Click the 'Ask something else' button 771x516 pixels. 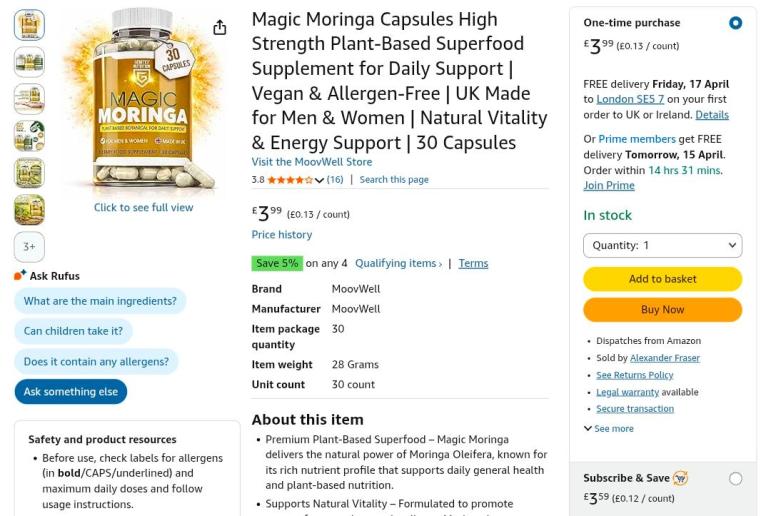coord(71,391)
